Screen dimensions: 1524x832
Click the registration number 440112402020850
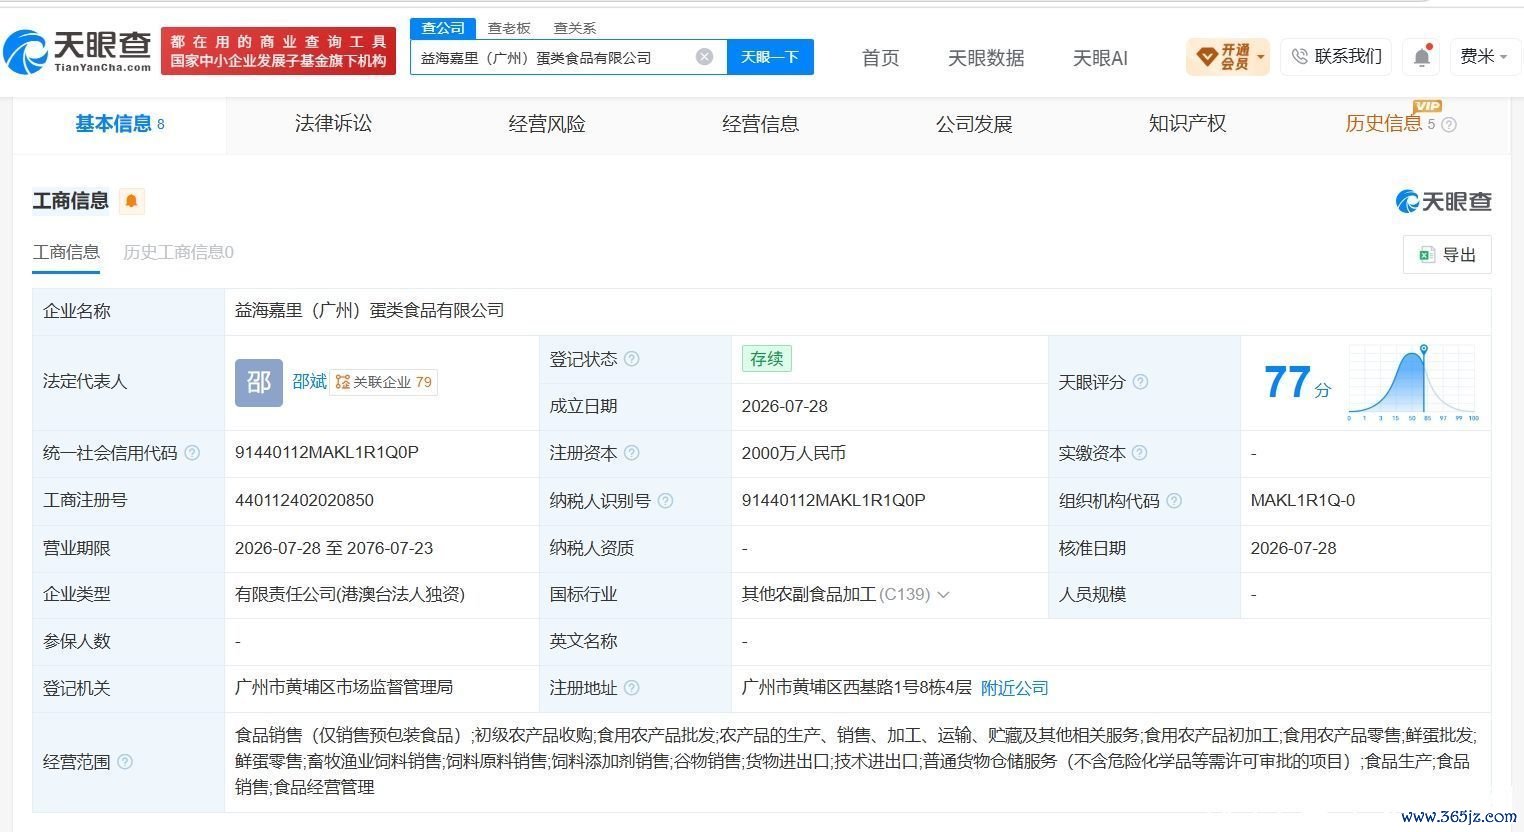pos(304,500)
